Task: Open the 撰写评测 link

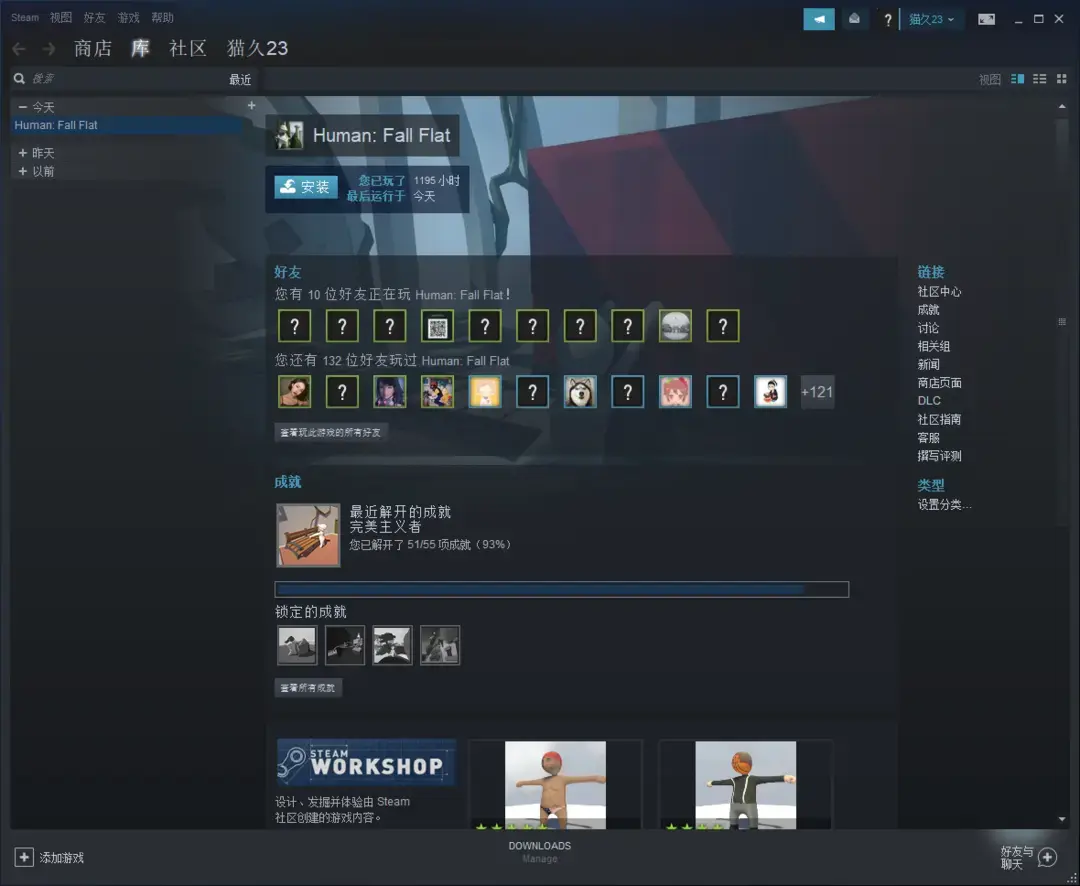Action: click(939, 456)
